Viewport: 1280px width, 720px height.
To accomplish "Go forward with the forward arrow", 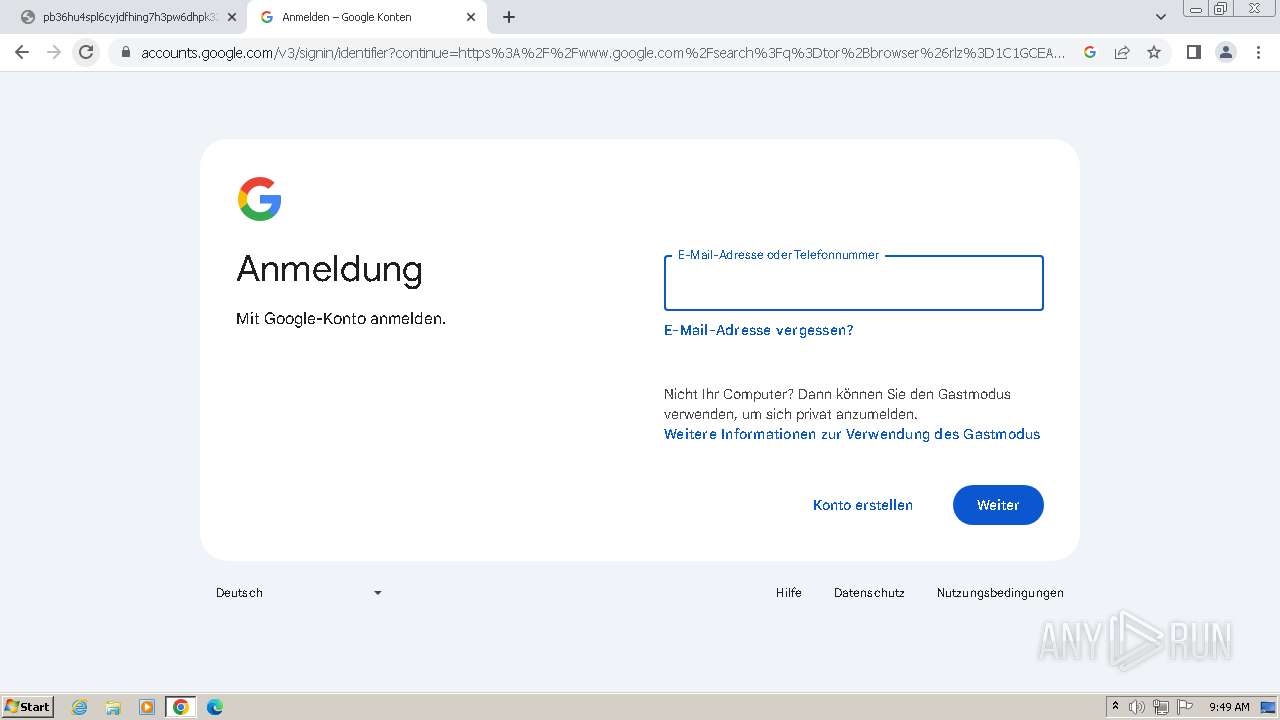I will click(x=54, y=52).
